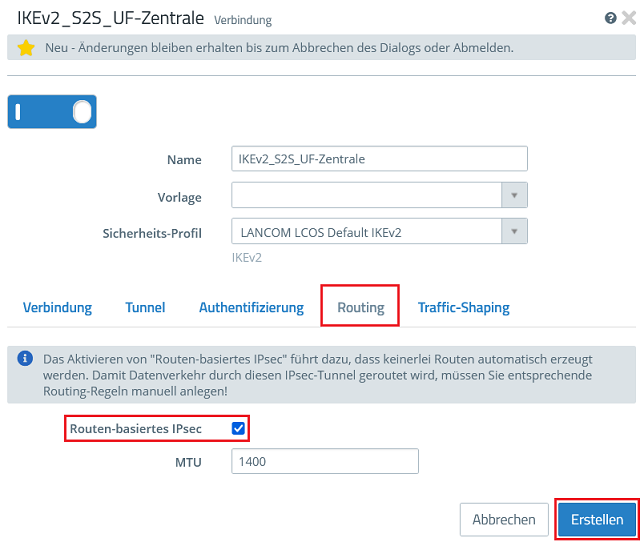Click the blue info icon in the hint box
Screen dimensions: 644x542
24,358
